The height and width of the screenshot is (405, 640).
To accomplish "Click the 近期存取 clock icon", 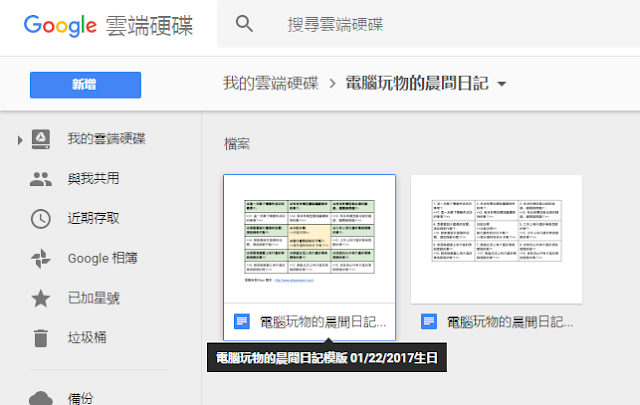I will (x=41, y=219).
